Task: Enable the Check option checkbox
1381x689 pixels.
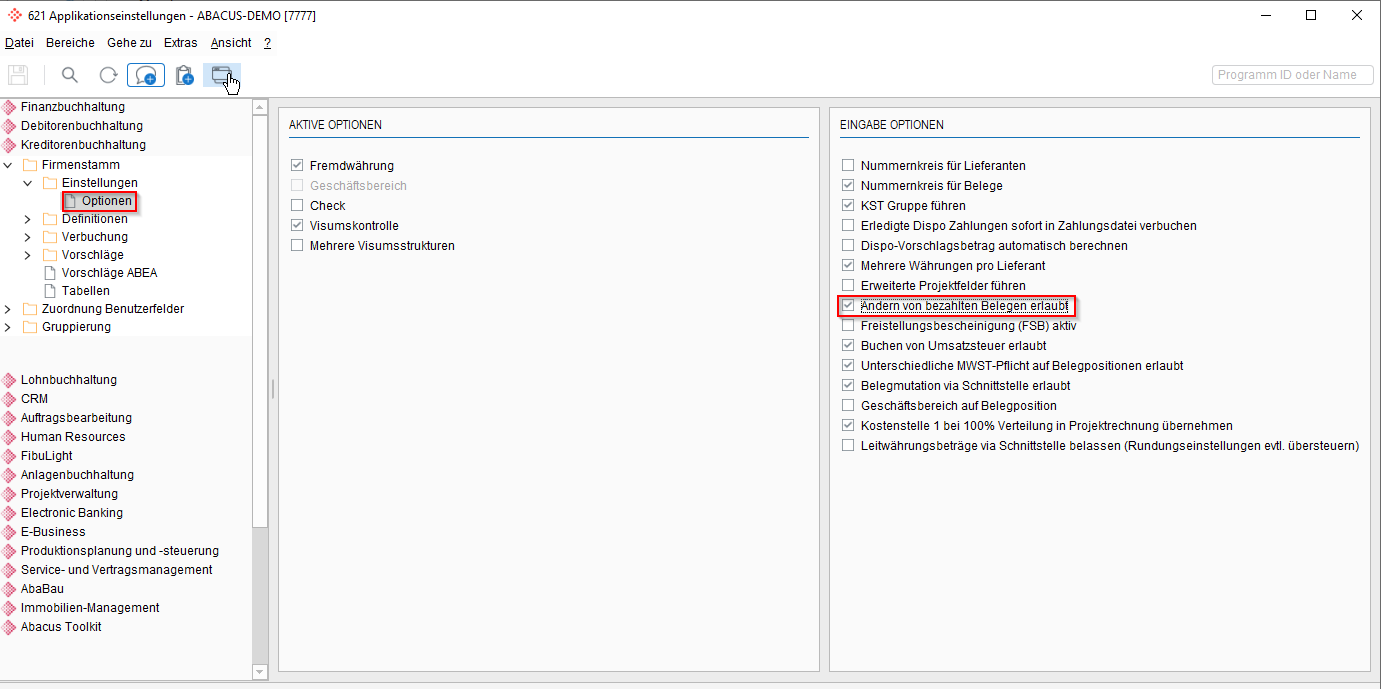Action: (x=297, y=206)
